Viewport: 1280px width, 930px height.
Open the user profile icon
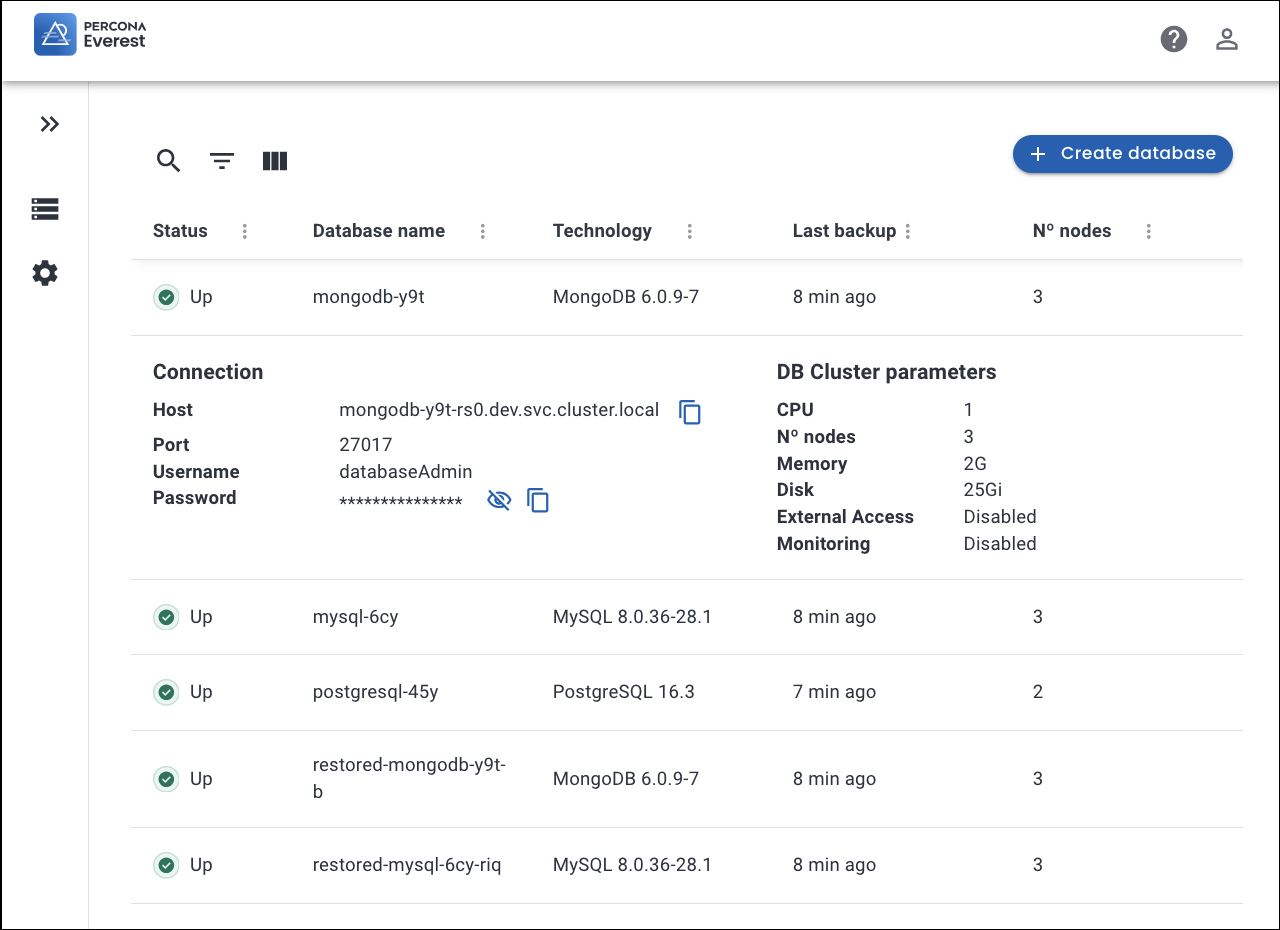coord(1226,39)
